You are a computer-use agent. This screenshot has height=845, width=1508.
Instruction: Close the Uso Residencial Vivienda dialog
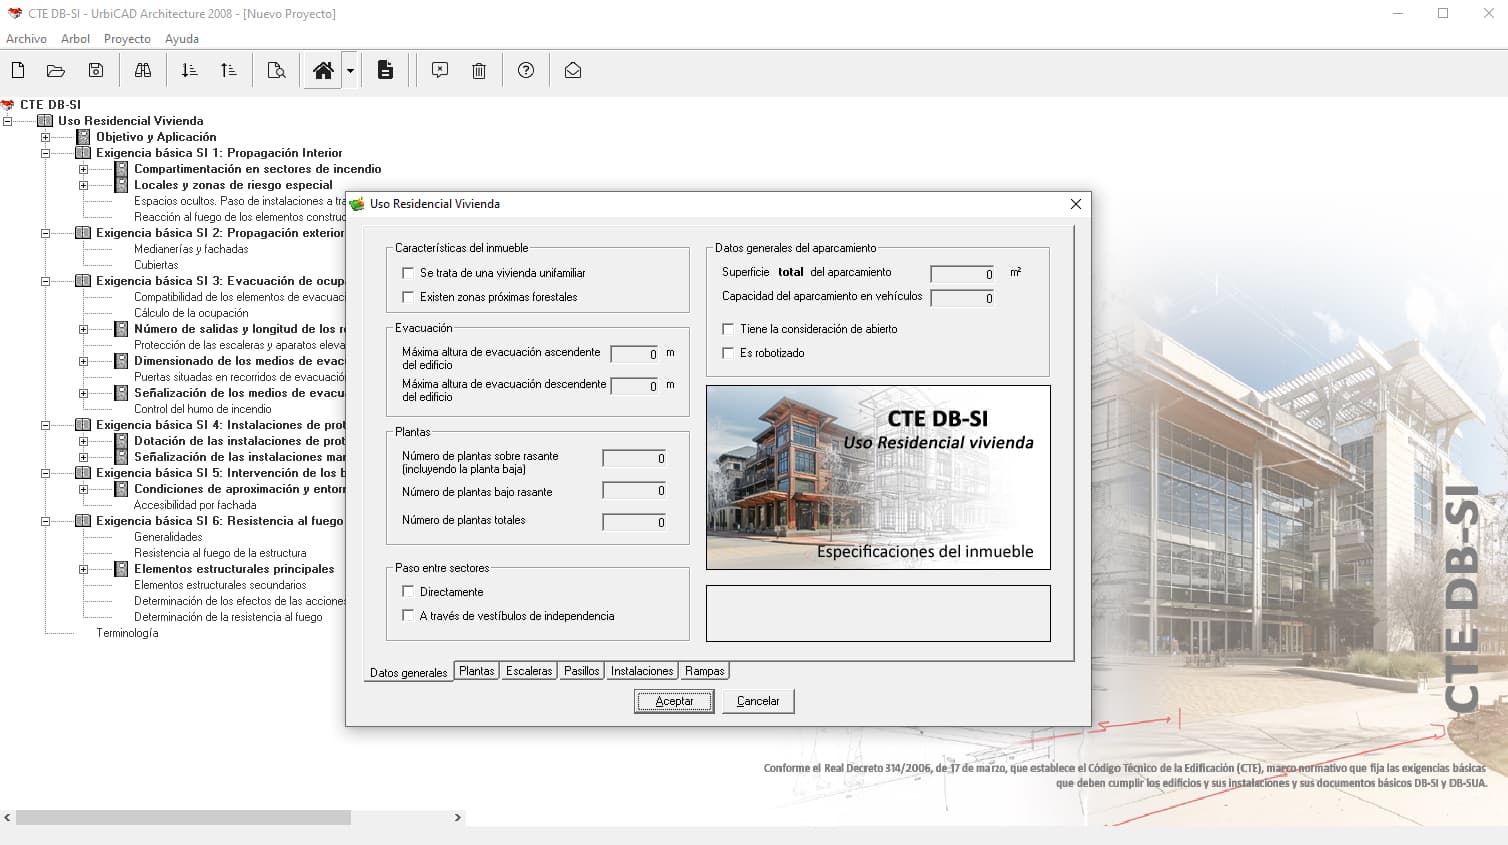click(1076, 204)
